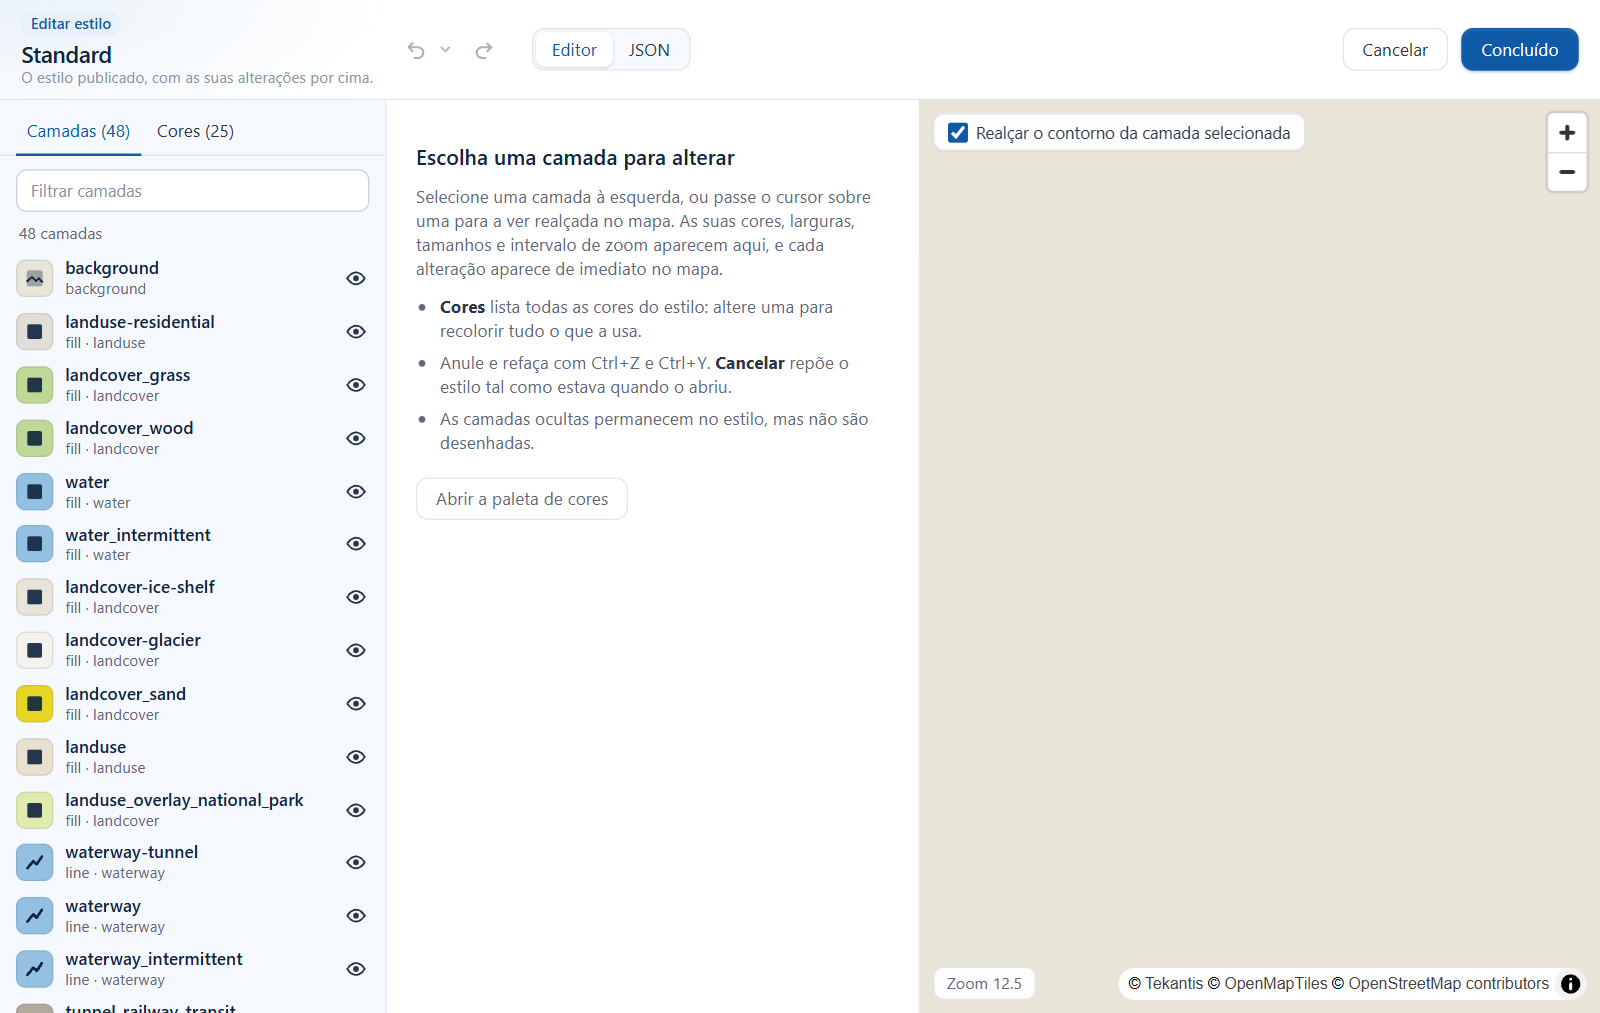Open the OpenStreetMap contributors link

[1448, 984]
